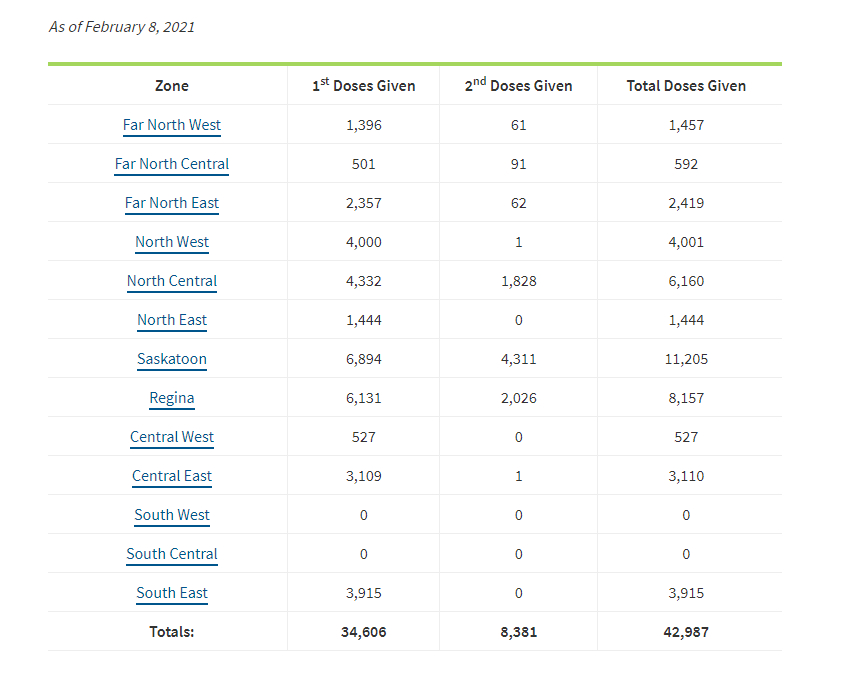The height and width of the screenshot is (678, 855).
Task: Click Regina total value 8,157
Action: point(686,398)
